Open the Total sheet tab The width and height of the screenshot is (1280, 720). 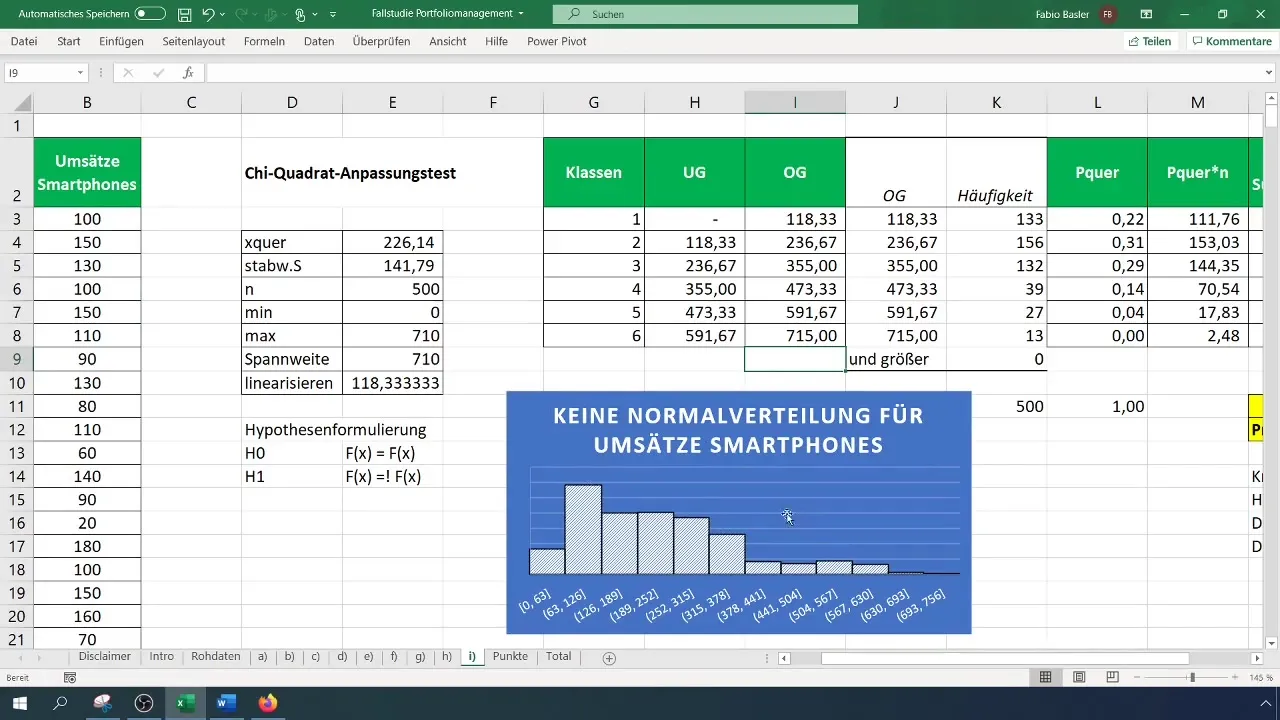click(559, 657)
